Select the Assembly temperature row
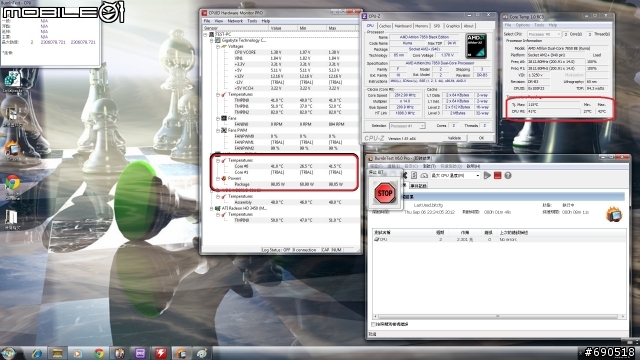The image size is (640, 360). click(x=281, y=202)
